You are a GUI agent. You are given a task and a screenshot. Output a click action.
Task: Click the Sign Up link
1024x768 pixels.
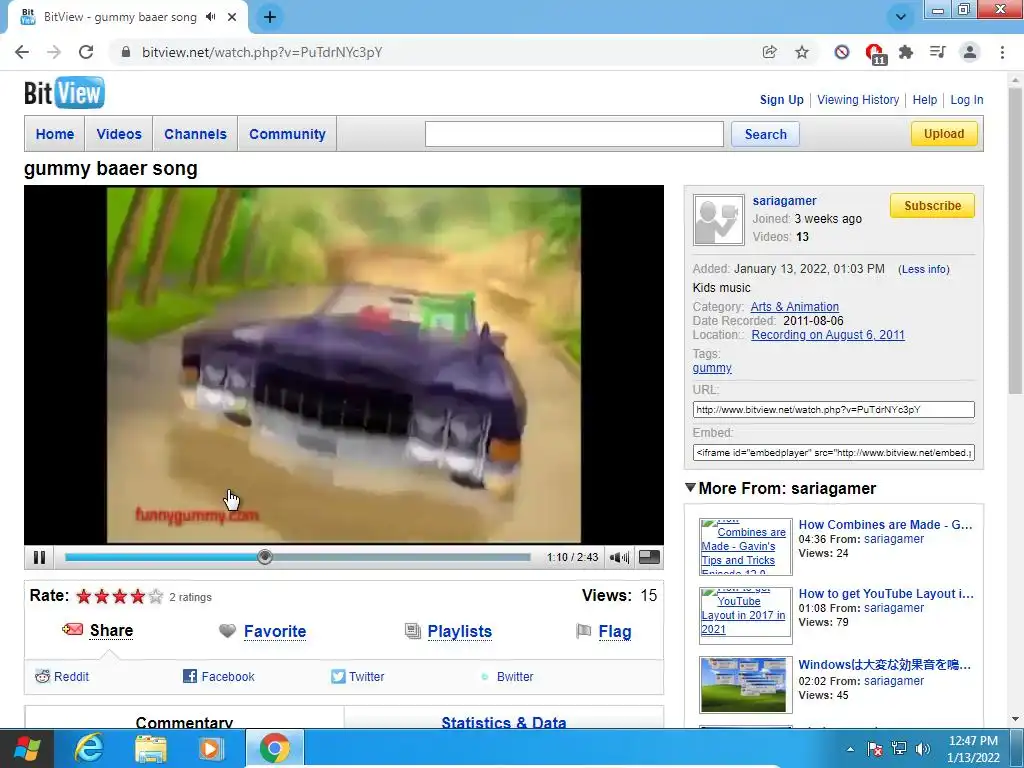781,100
